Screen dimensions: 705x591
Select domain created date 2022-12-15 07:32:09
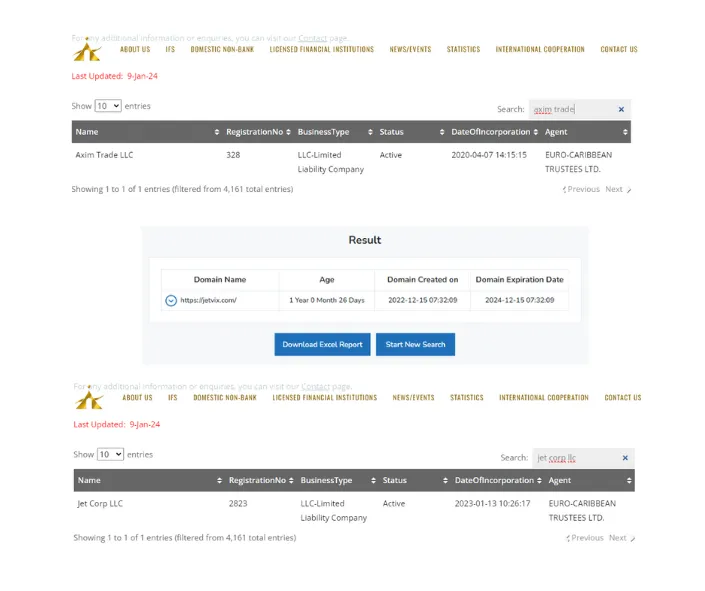pyautogui.click(x=423, y=300)
